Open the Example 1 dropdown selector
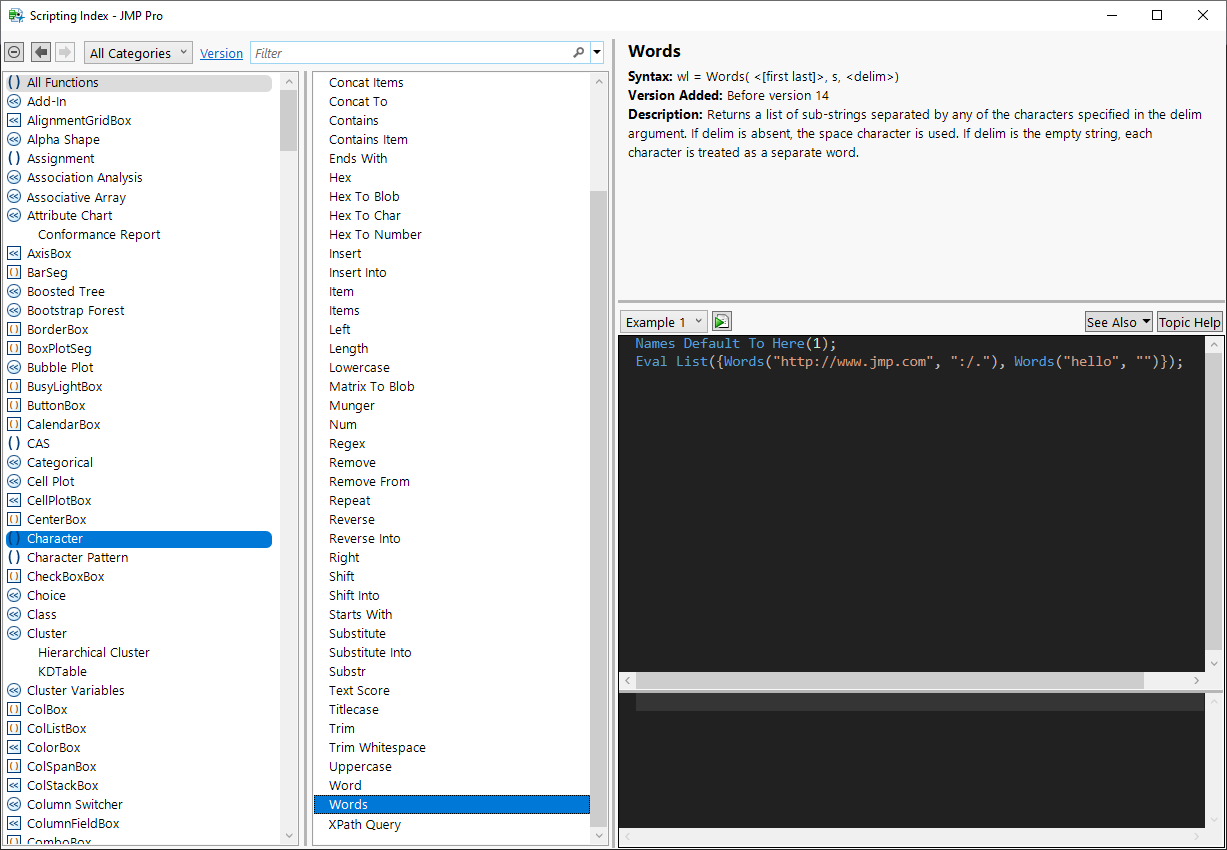Image resolution: width=1227 pixels, height=850 pixels. click(x=664, y=322)
